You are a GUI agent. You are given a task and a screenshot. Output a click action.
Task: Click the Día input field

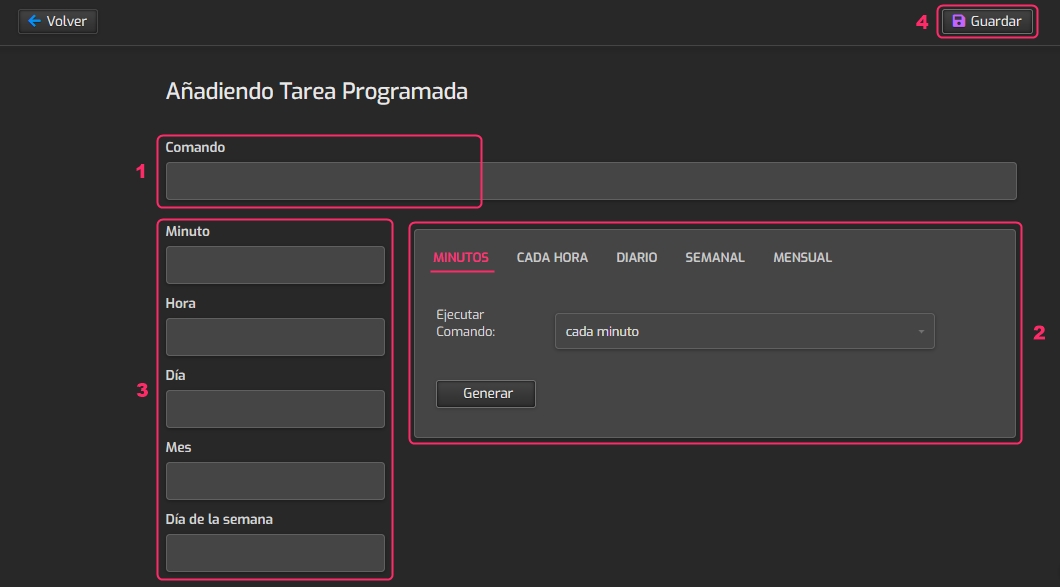tap(275, 409)
